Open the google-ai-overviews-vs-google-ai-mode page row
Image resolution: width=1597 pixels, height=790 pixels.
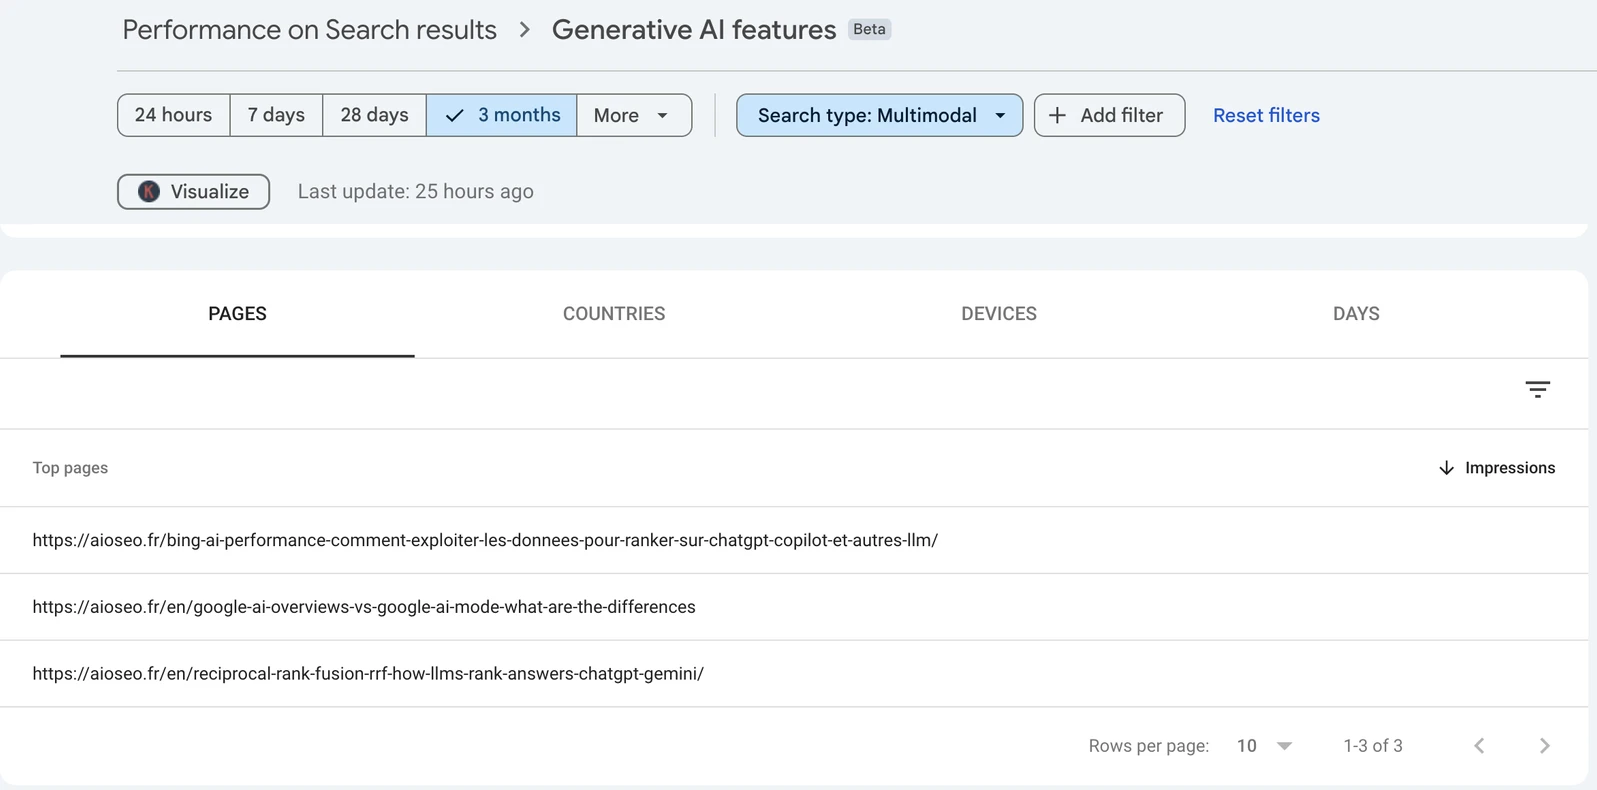click(x=794, y=607)
